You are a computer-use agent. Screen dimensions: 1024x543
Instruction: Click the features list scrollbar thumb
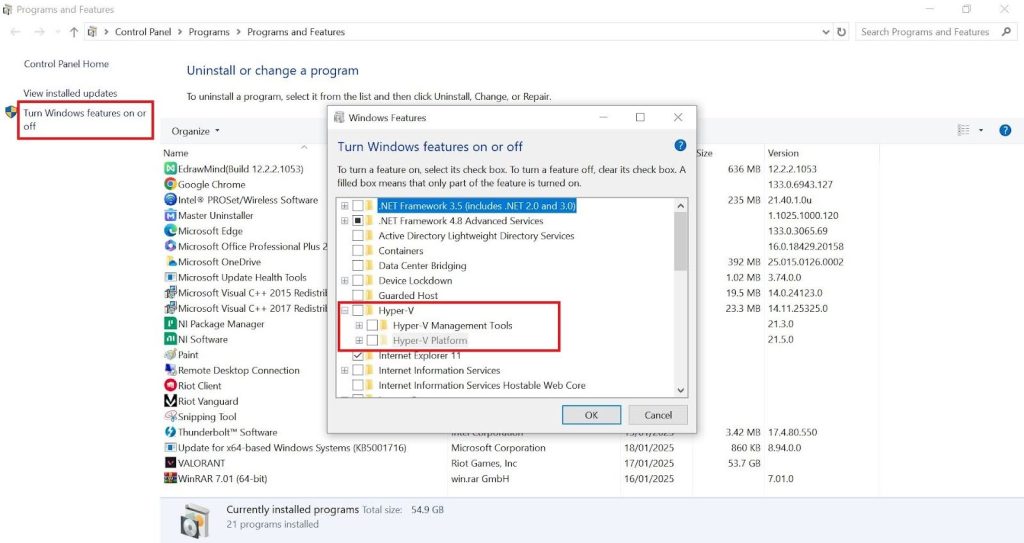click(x=680, y=242)
